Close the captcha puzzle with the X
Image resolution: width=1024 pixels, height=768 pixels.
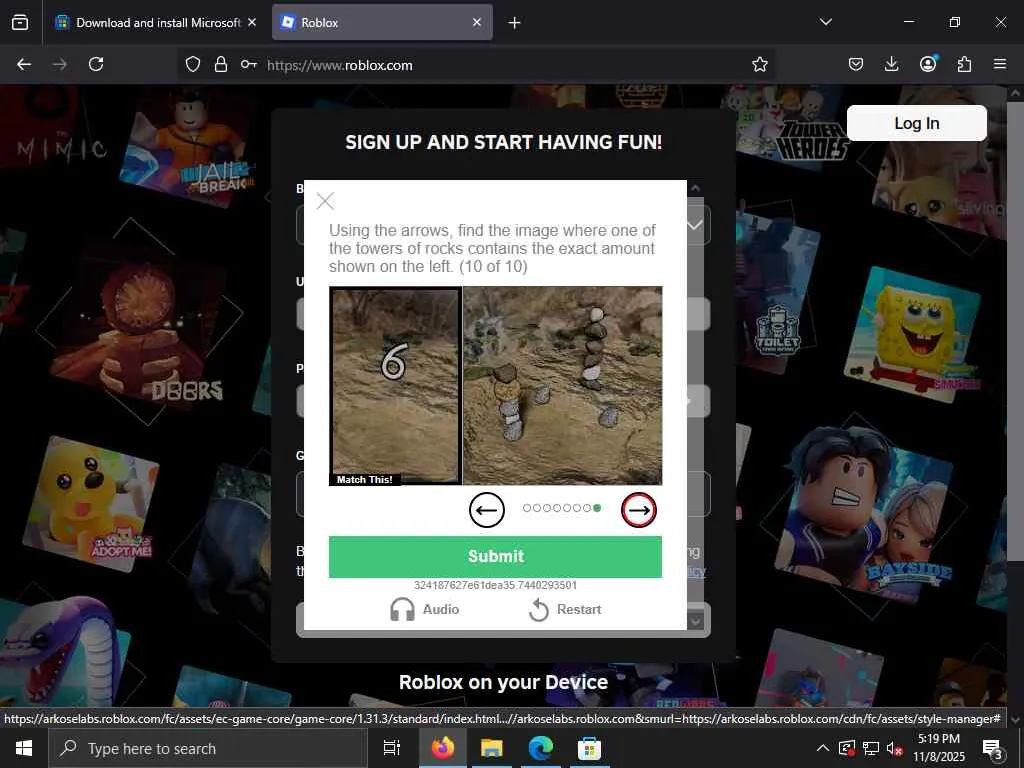click(325, 200)
